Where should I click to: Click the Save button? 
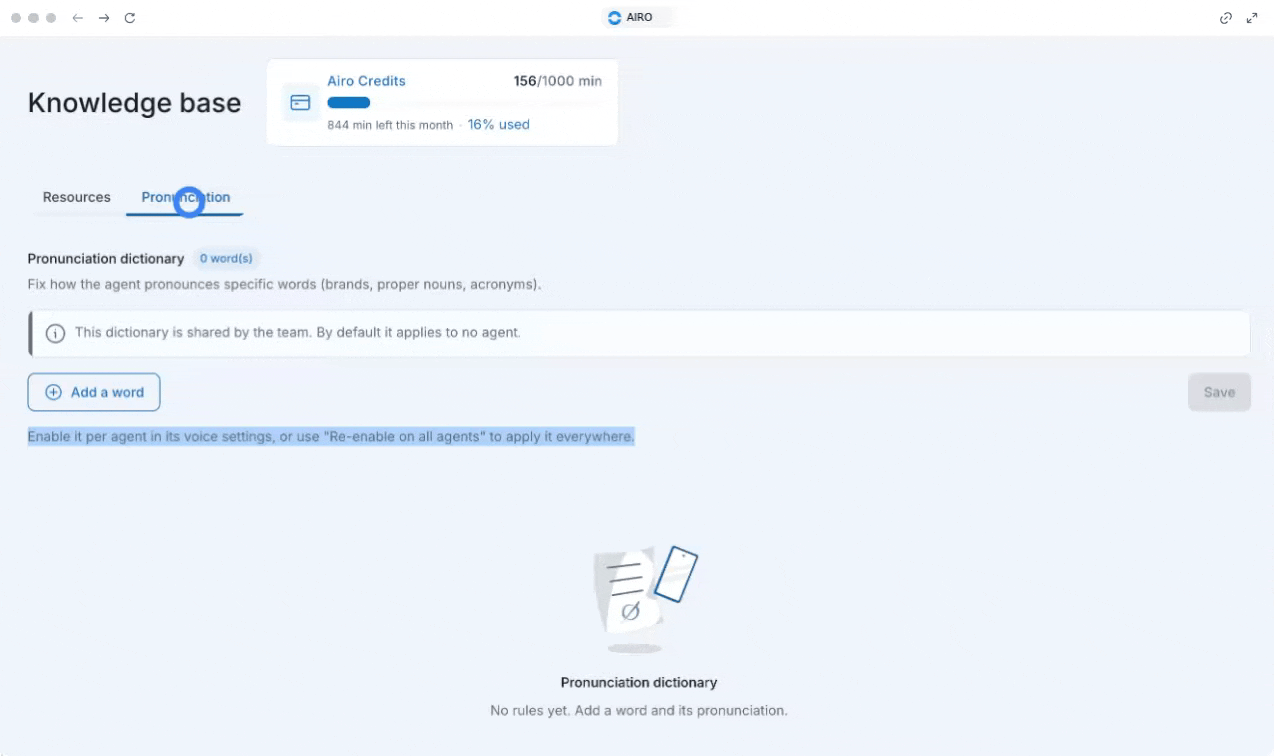click(1219, 392)
